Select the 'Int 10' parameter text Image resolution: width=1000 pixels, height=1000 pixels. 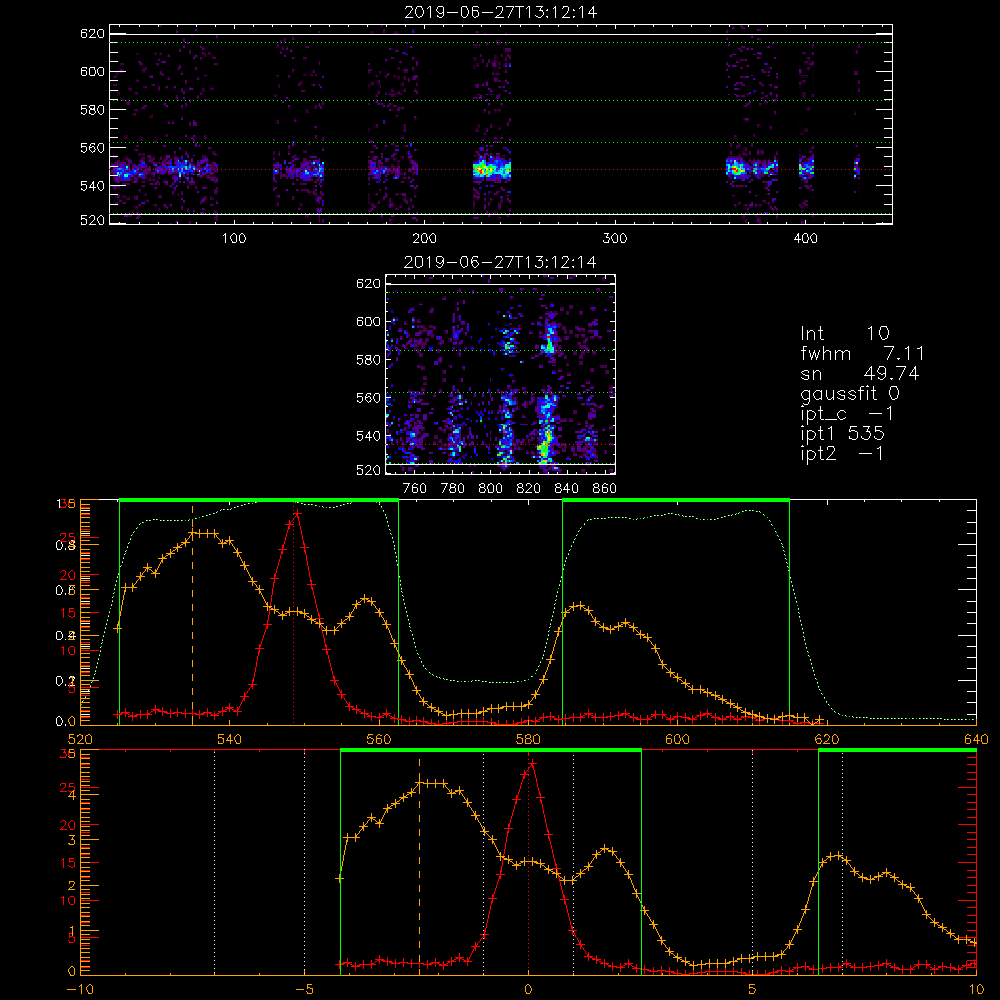[x=845, y=333]
